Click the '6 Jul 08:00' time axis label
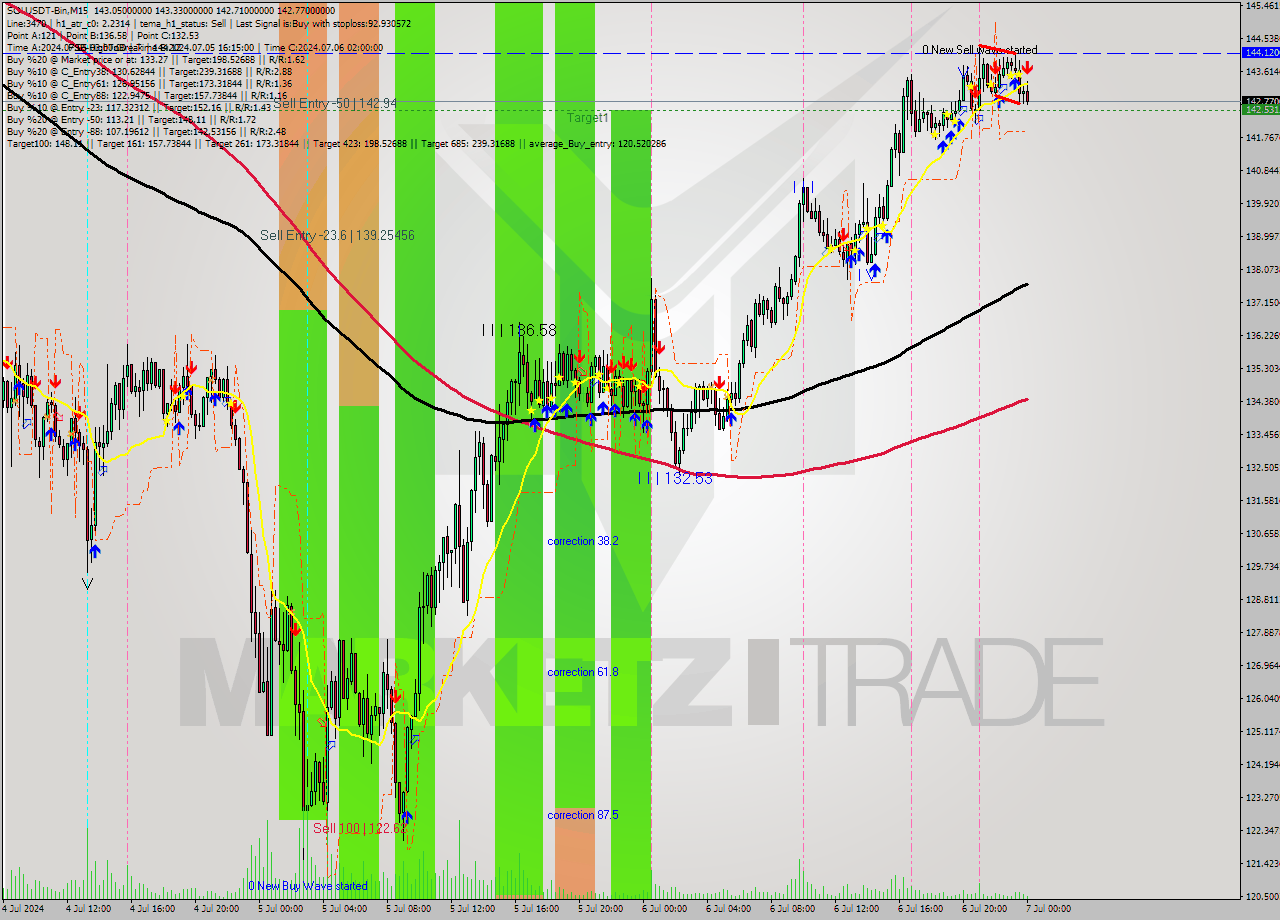Image resolution: width=1280 pixels, height=920 pixels. pyautogui.click(x=792, y=909)
